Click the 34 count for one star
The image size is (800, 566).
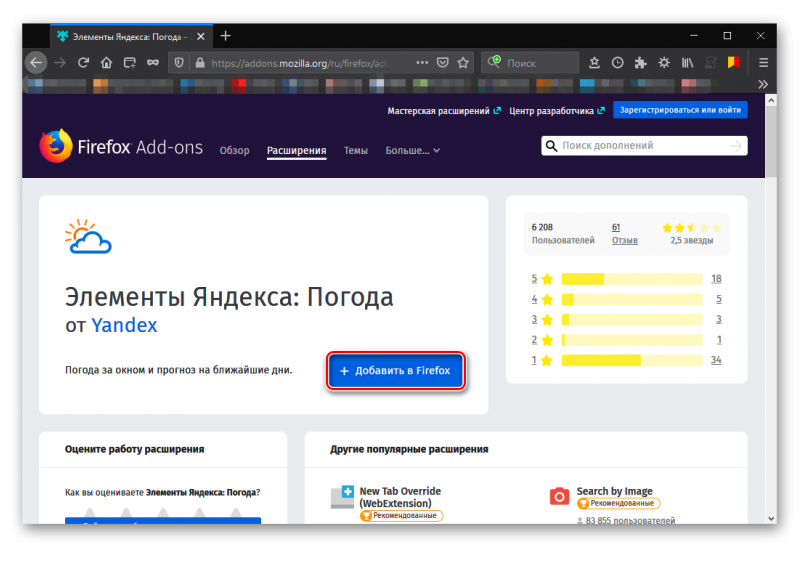pos(716,360)
